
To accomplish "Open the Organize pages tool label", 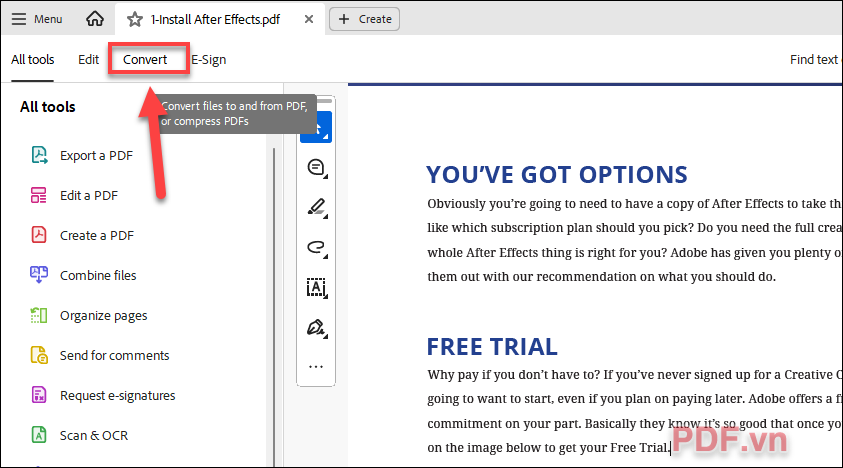I will click(103, 316).
